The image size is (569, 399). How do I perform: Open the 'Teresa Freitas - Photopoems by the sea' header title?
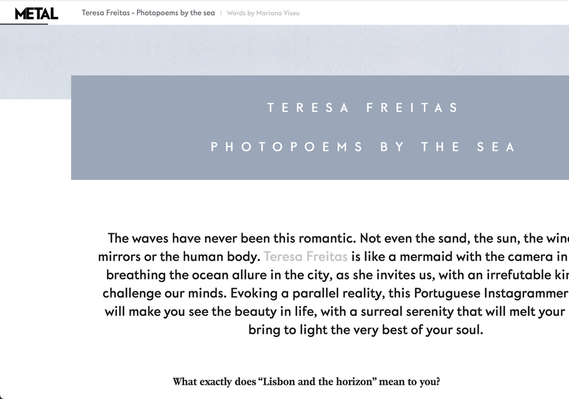click(x=148, y=13)
